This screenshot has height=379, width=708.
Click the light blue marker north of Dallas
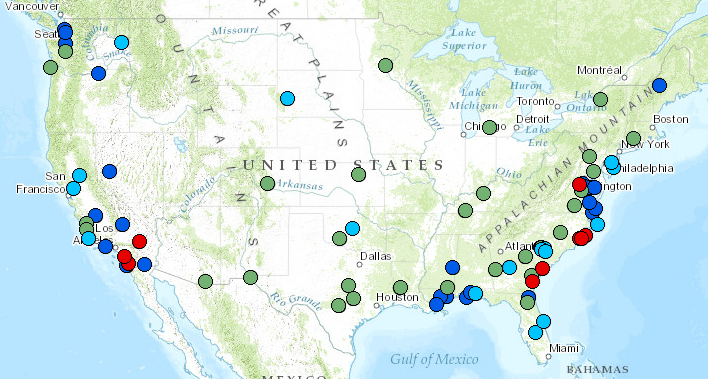(352, 228)
